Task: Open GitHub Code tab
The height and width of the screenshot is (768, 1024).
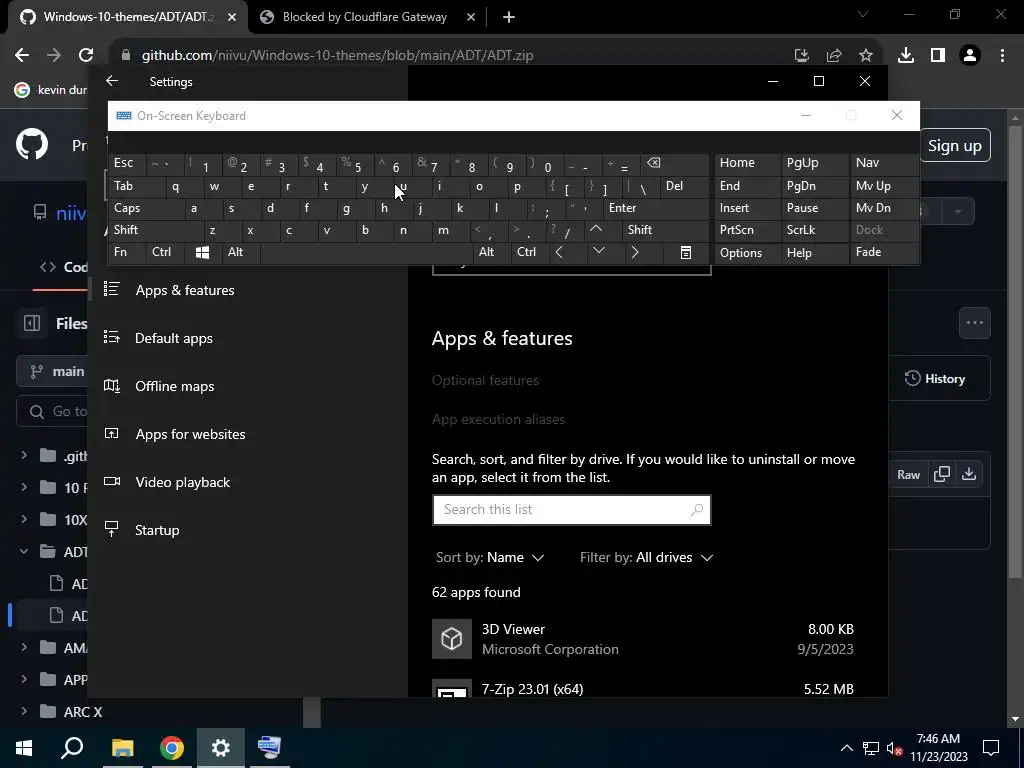Action: pyautogui.click(x=63, y=267)
